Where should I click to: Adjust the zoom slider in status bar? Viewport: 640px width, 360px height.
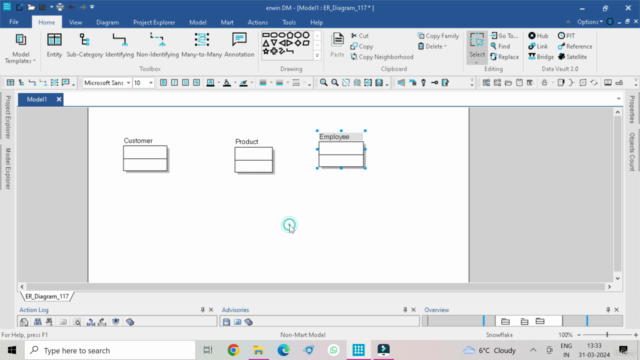tap(607, 335)
